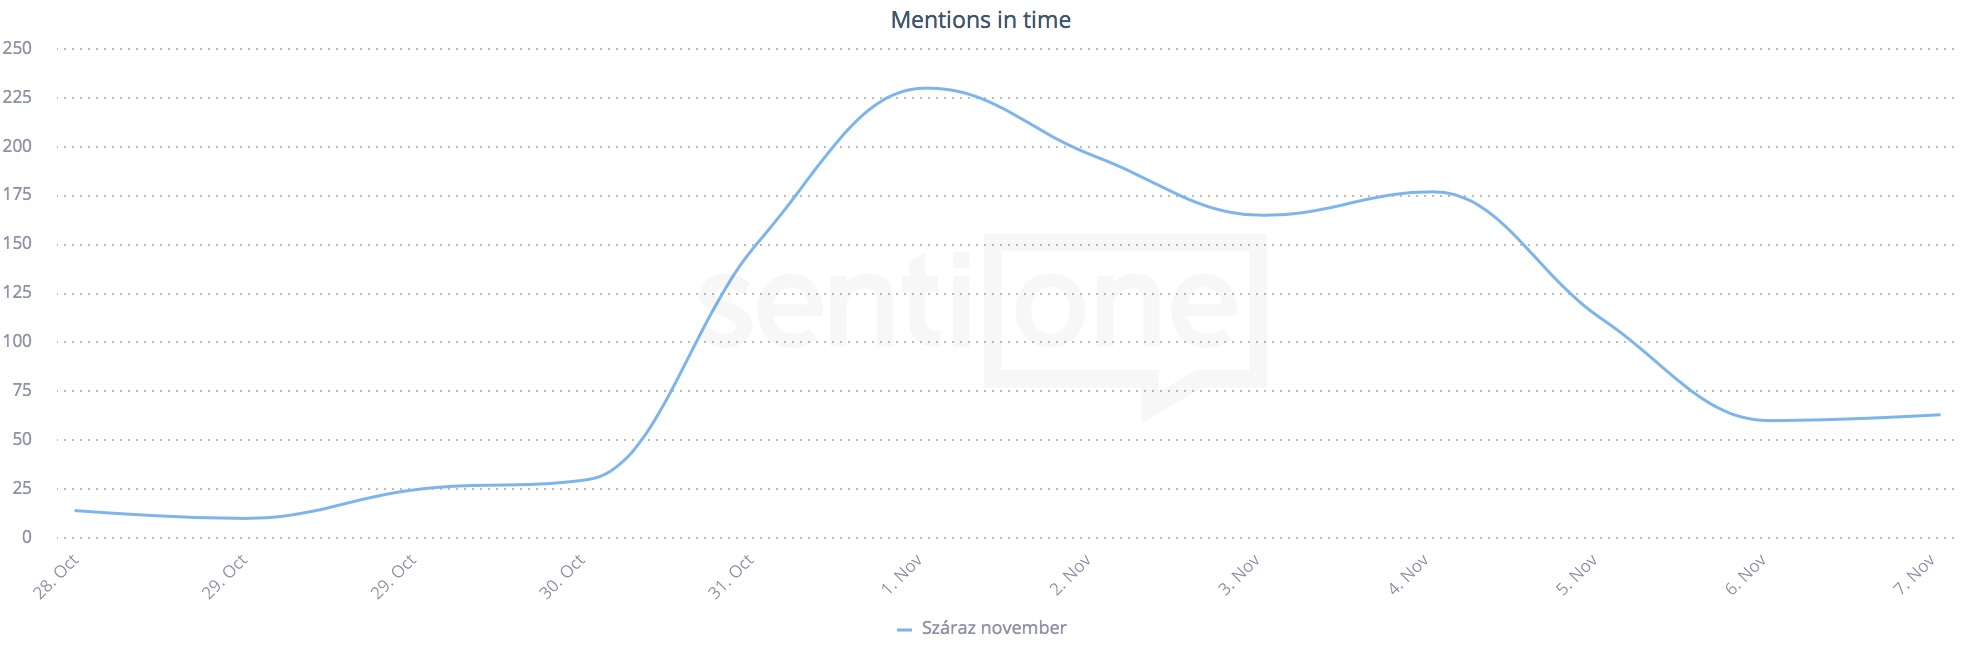Click the 100 value on y-axis
The height and width of the screenshot is (656, 1962).
coord(17,341)
